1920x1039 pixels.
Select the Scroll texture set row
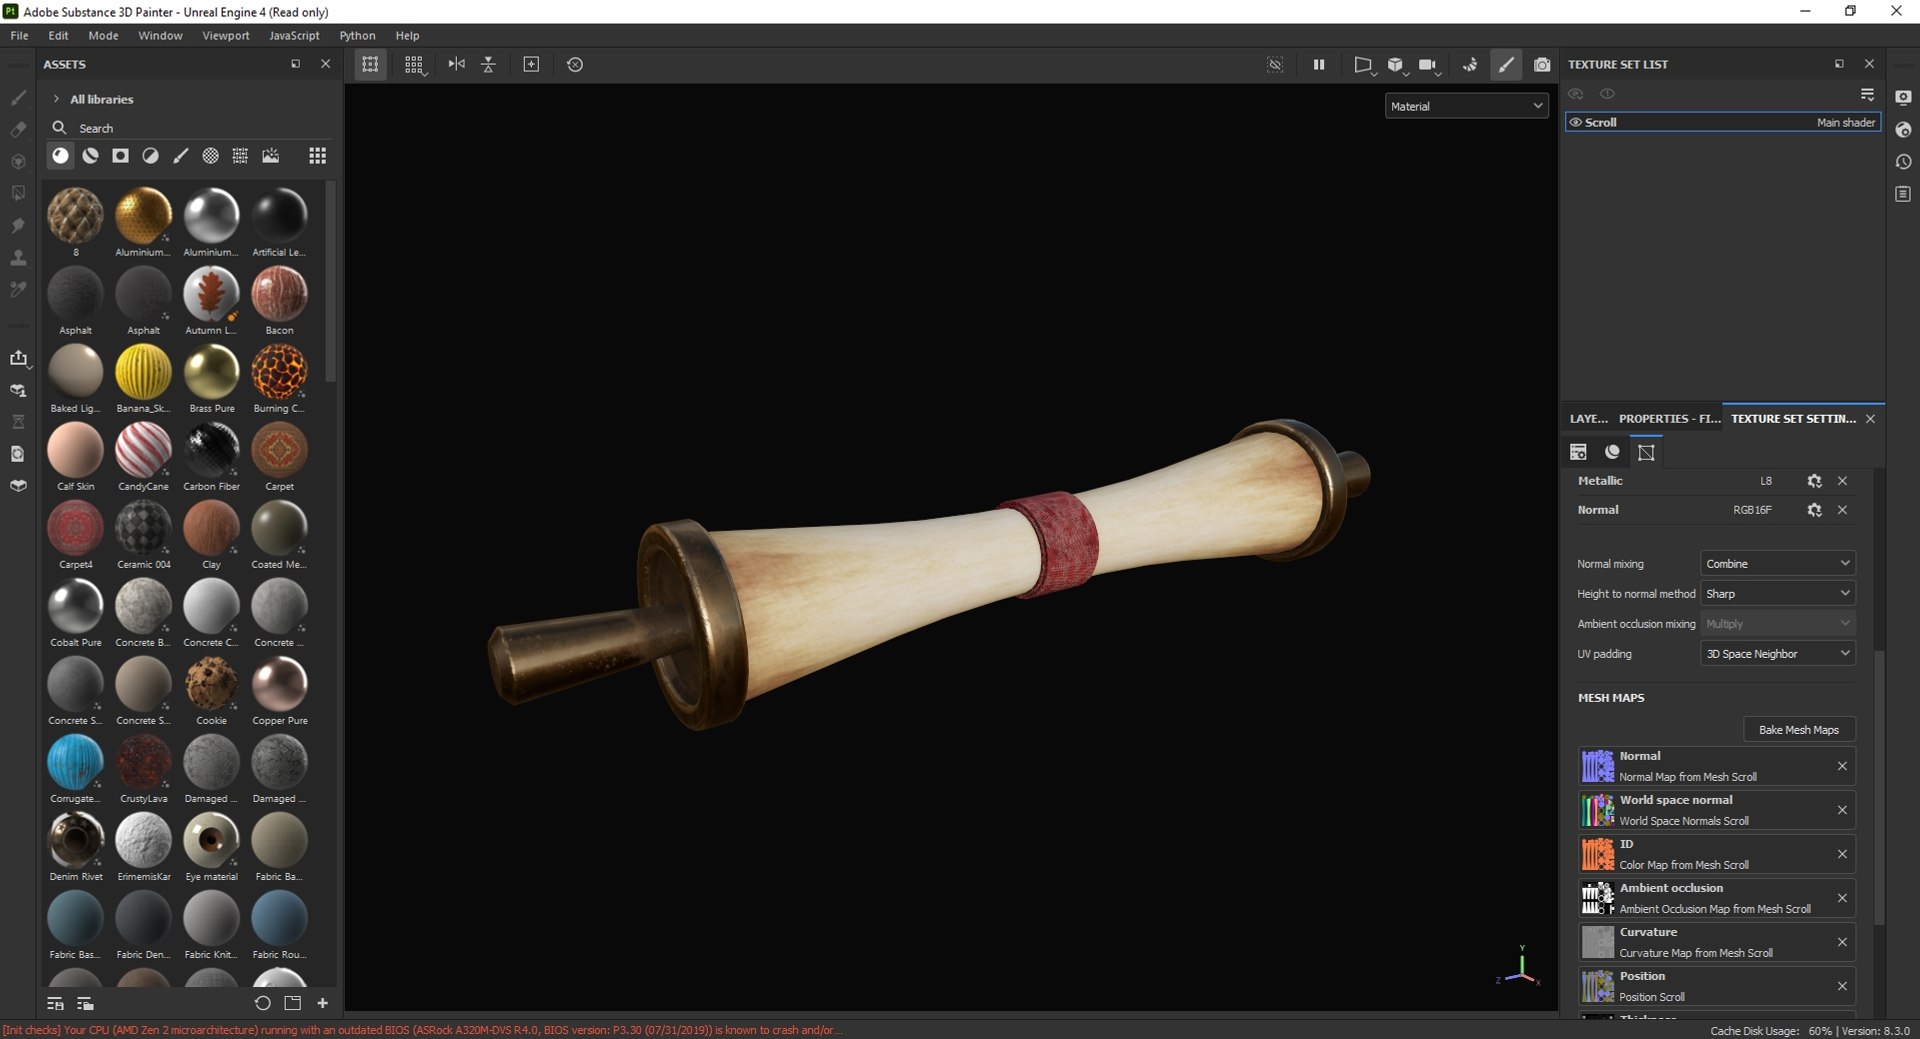click(x=1722, y=123)
